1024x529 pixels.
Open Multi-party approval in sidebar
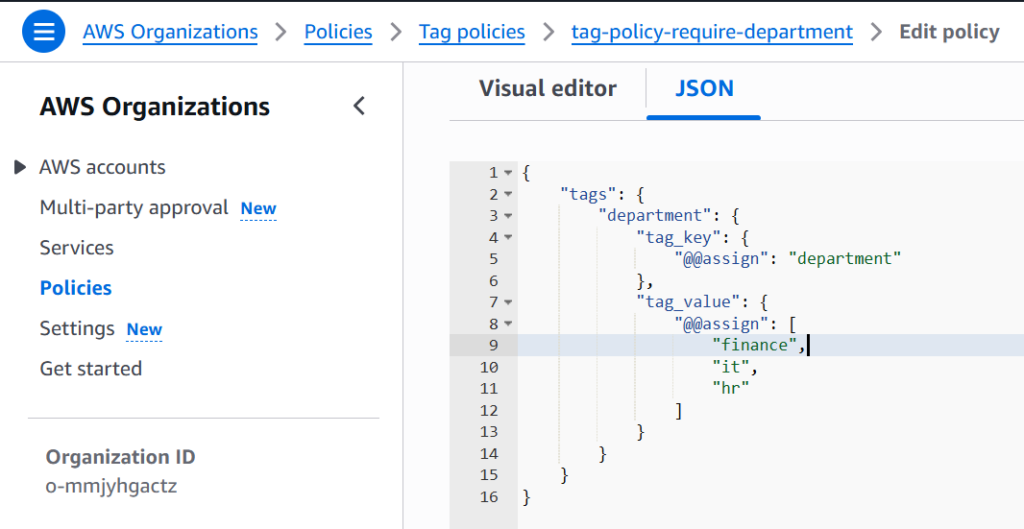[x=134, y=208]
